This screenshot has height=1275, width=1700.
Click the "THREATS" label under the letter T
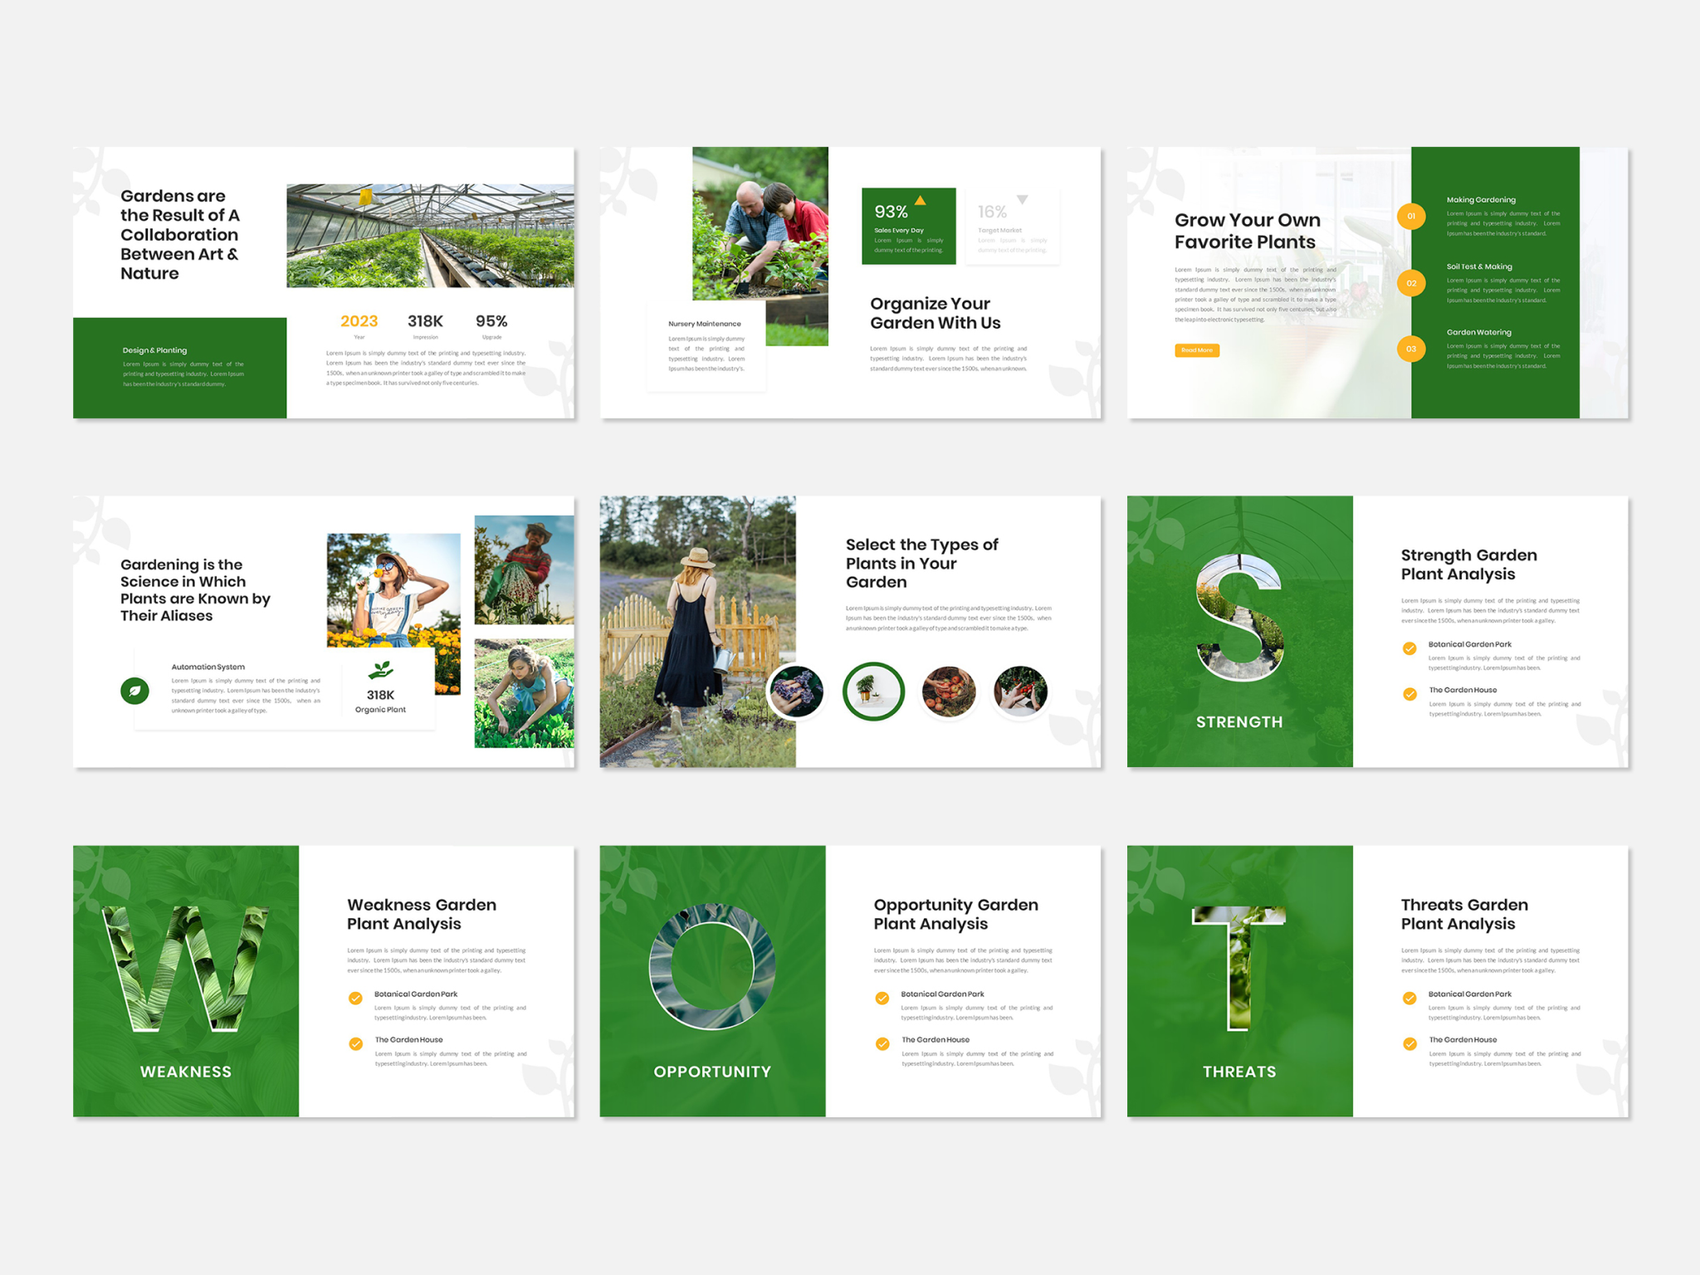(1239, 1072)
